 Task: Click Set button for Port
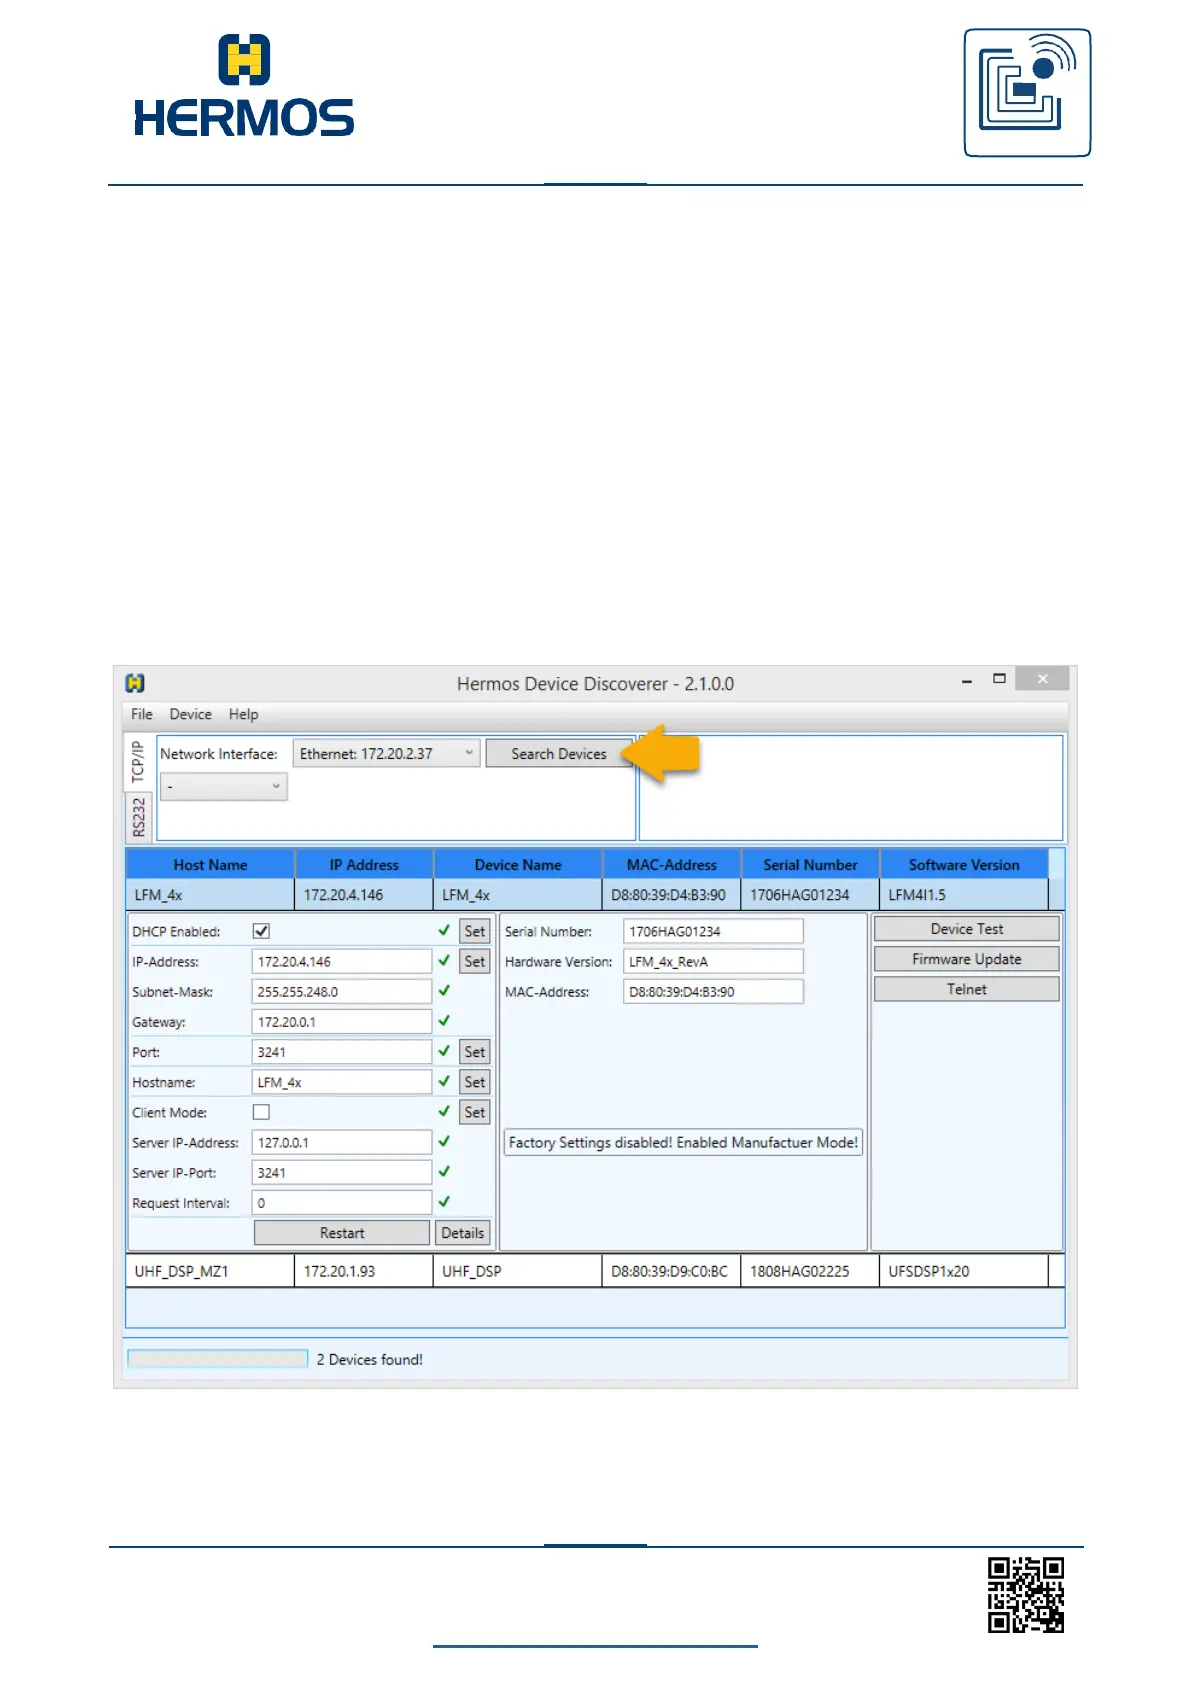(475, 1052)
